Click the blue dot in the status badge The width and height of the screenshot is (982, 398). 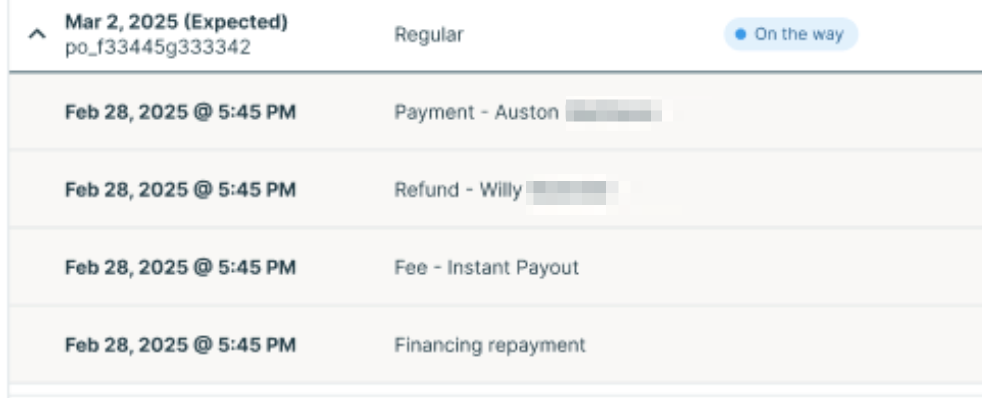pyautogui.click(x=740, y=34)
